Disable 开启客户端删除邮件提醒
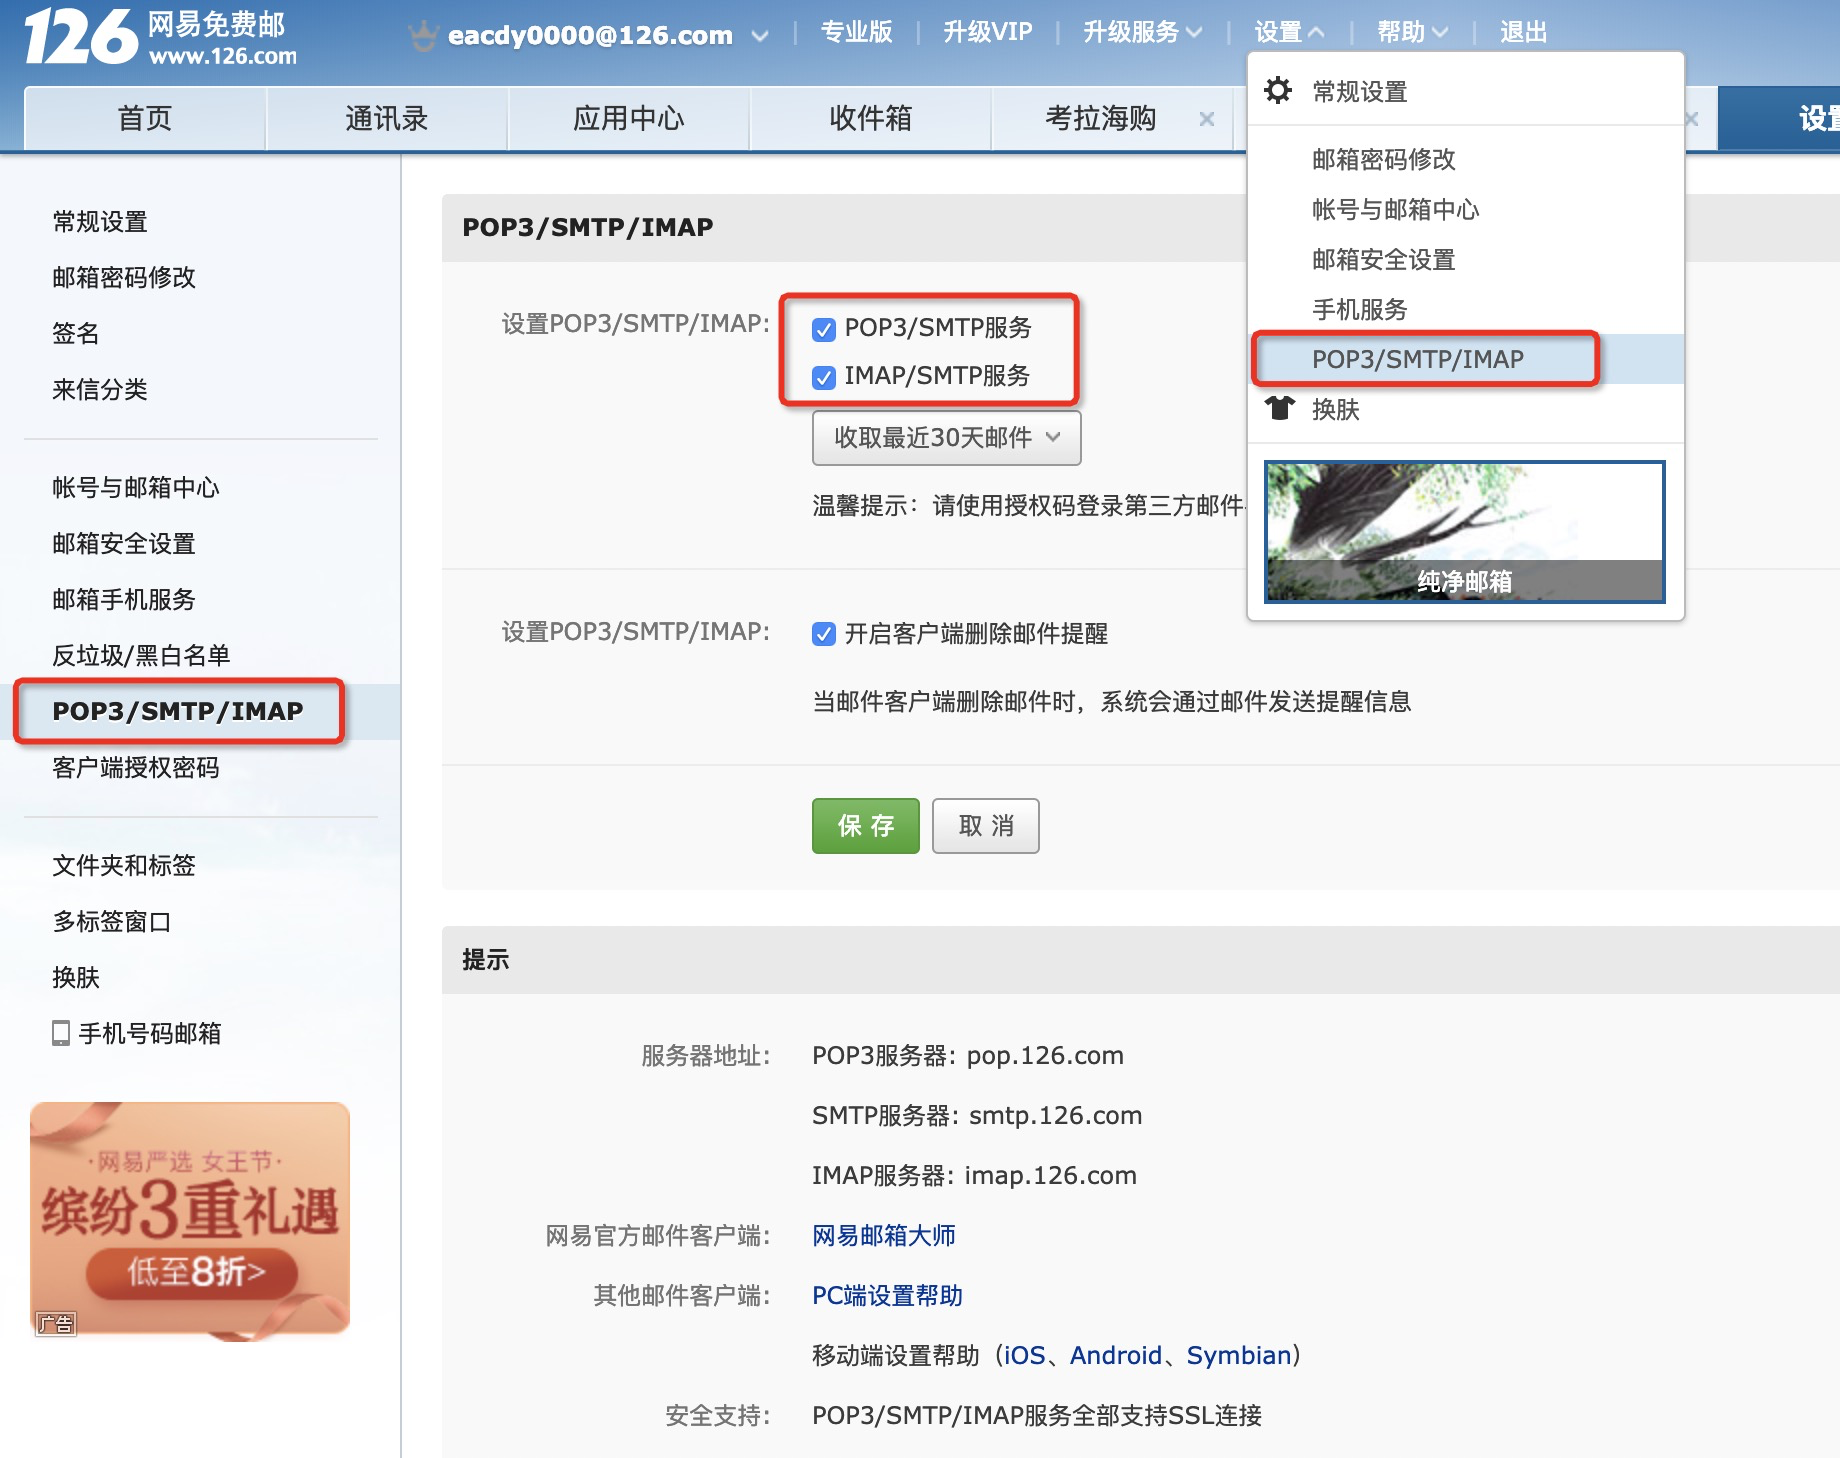1840x1458 pixels. [823, 634]
